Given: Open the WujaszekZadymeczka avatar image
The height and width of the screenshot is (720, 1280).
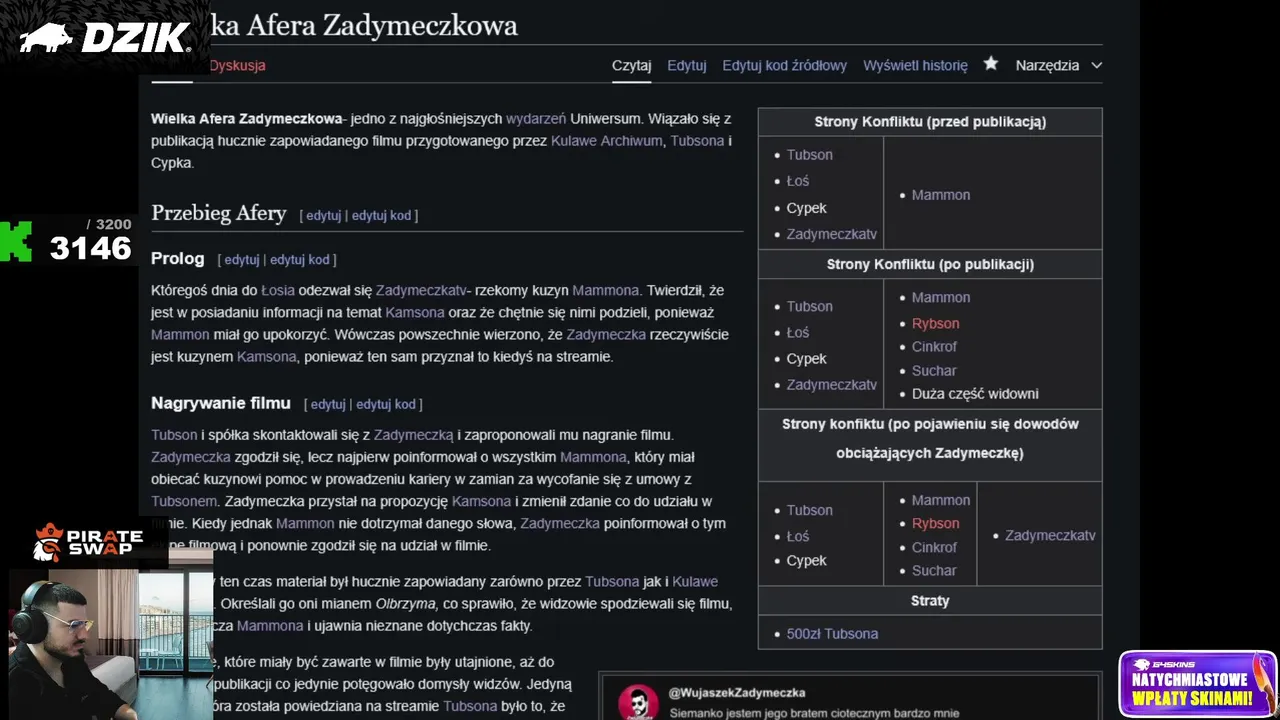Looking at the screenshot, I should (x=638, y=701).
